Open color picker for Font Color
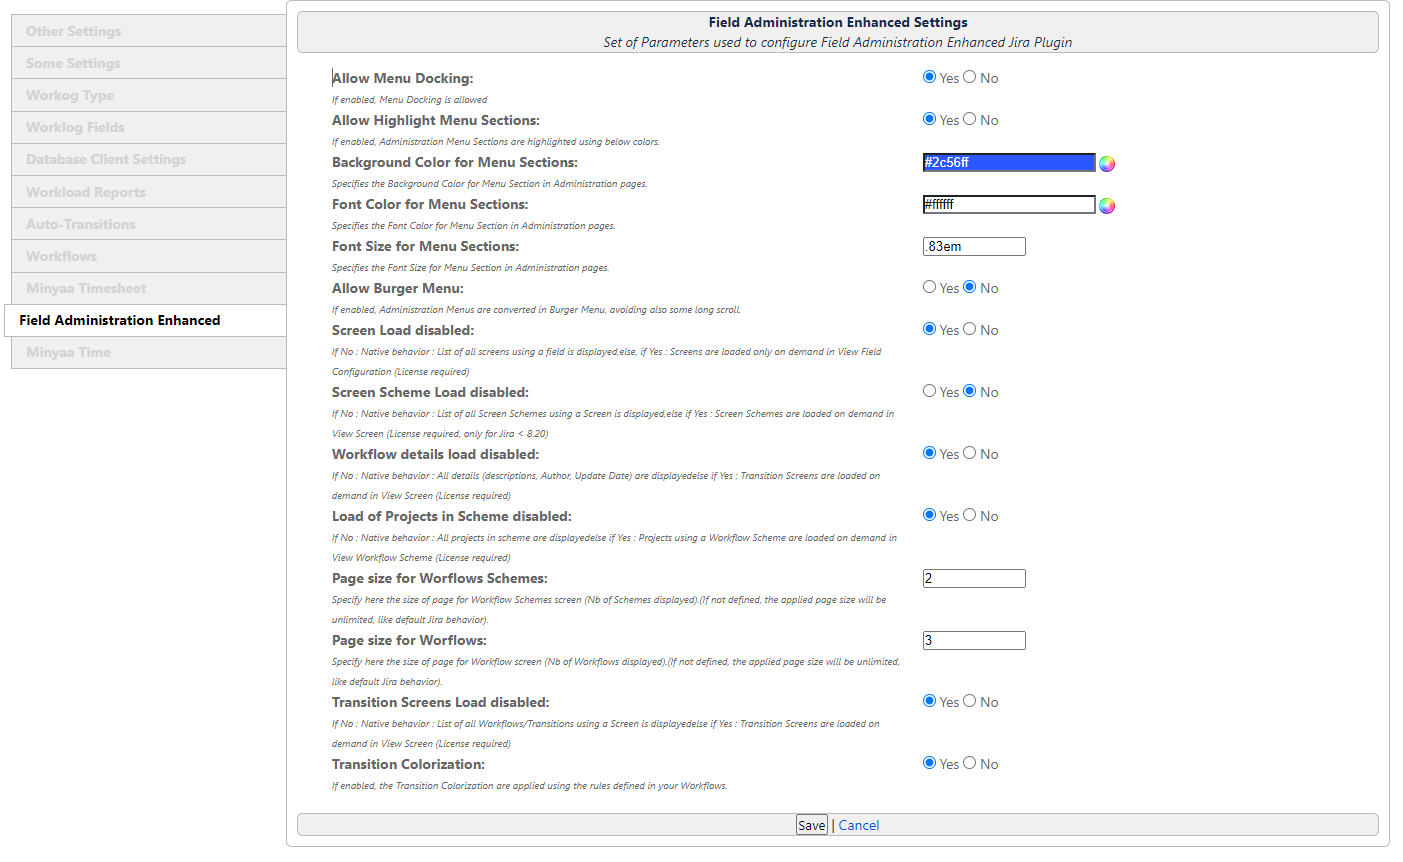Image resolution: width=1403 pixels, height=862 pixels. click(1107, 206)
